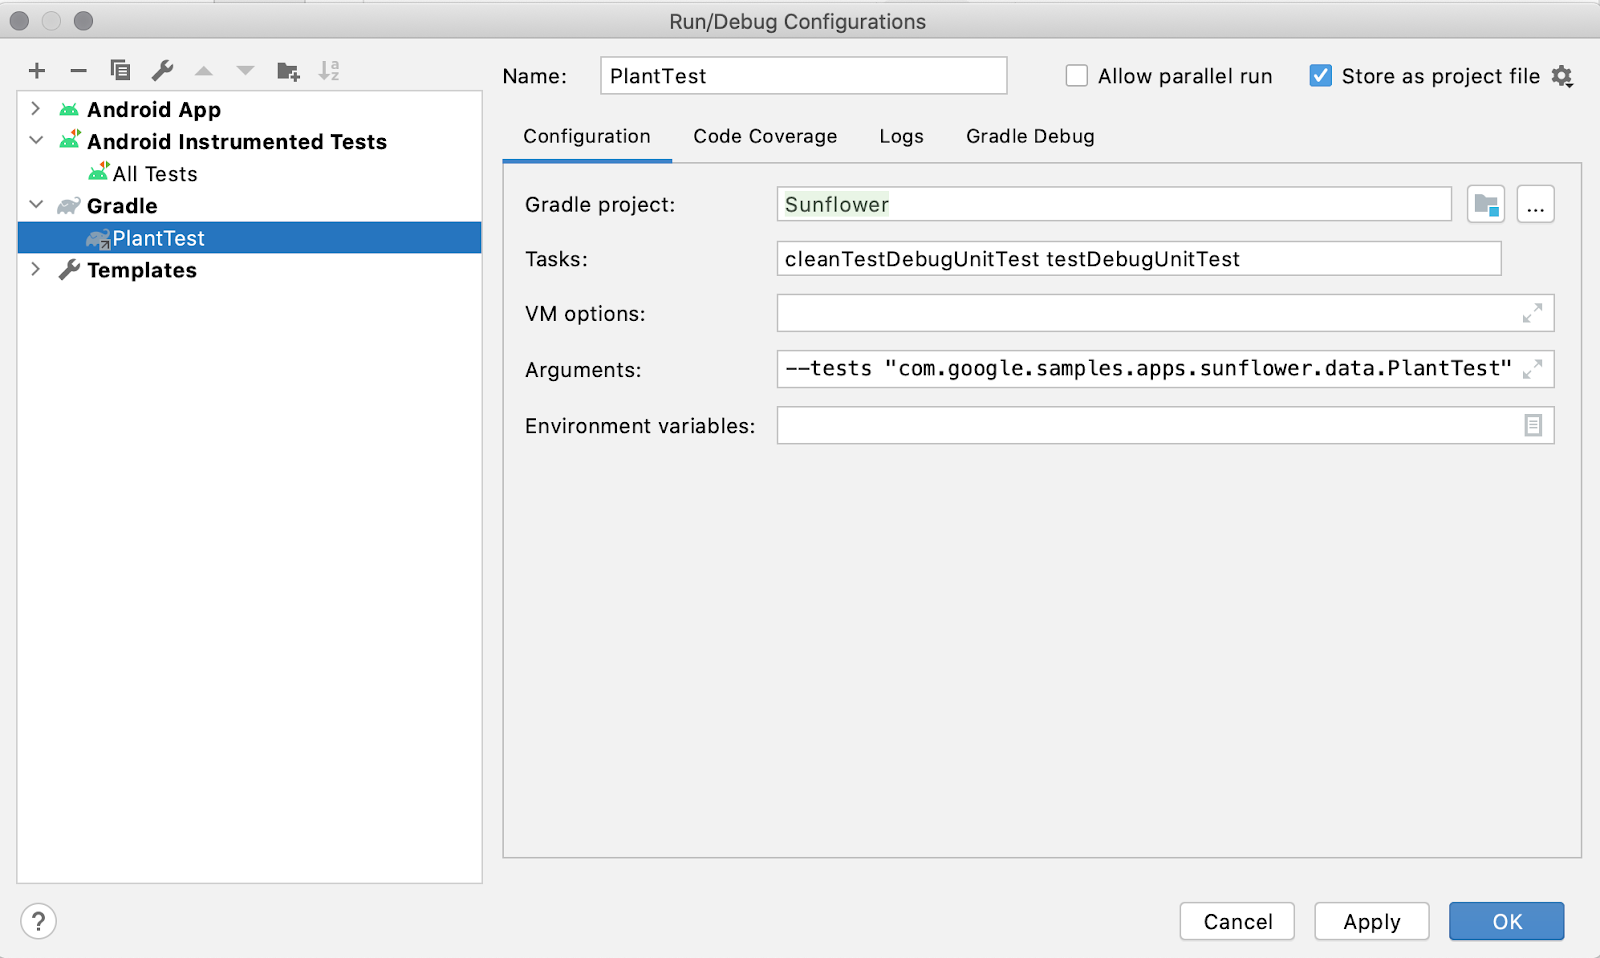Image resolution: width=1600 pixels, height=958 pixels.
Task: Expand the Android App section
Action: (36, 109)
